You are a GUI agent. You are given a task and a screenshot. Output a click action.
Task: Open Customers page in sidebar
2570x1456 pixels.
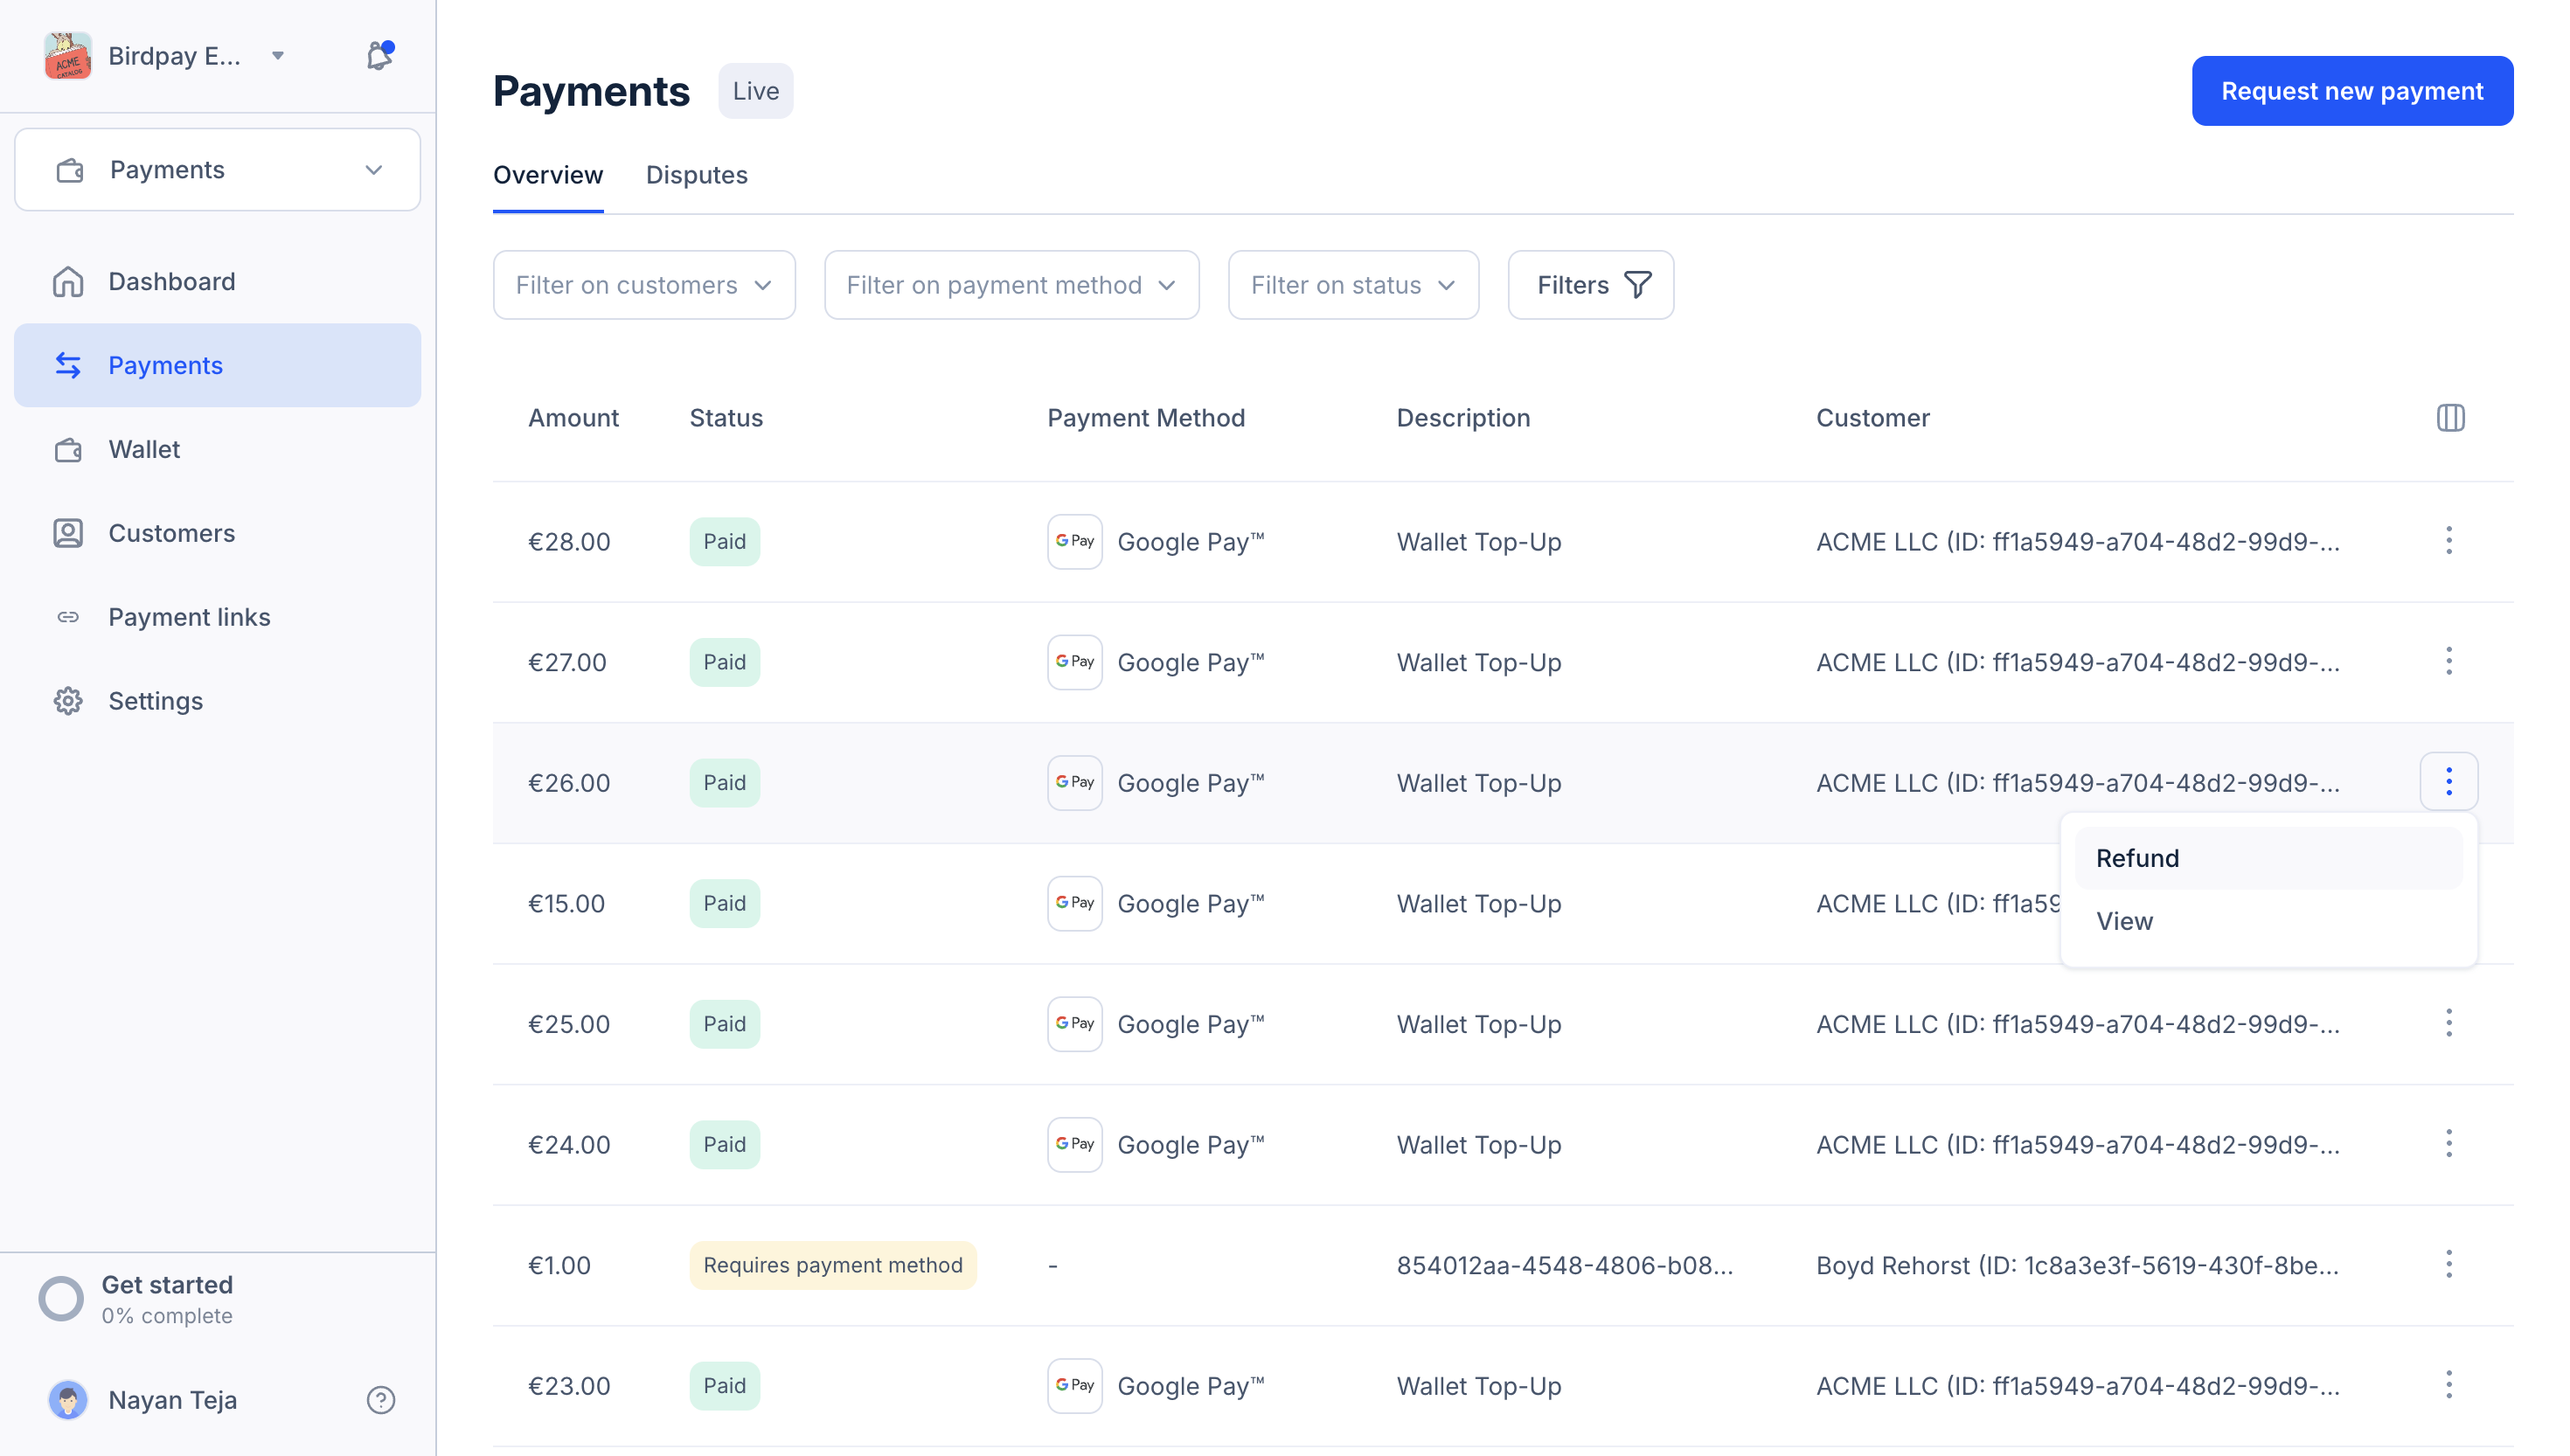(171, 533)
